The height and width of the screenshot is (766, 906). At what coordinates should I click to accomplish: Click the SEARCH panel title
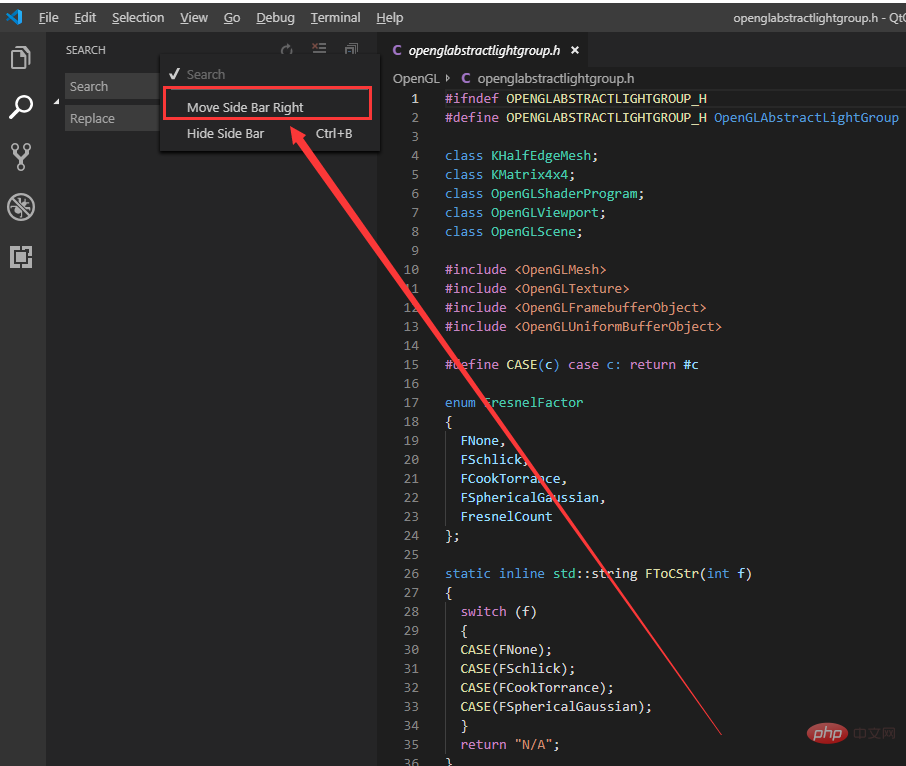coord(86,50)
